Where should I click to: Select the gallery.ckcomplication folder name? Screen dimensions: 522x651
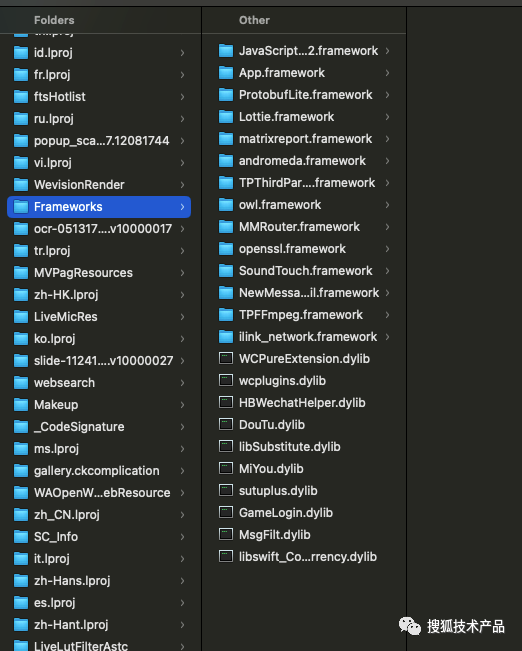pos(97,471)
